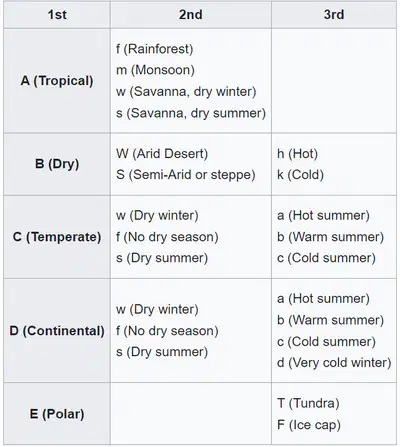Select the 'C (Temperate)' row header
This screenshot has width=400, height=447.
(57, 237)
